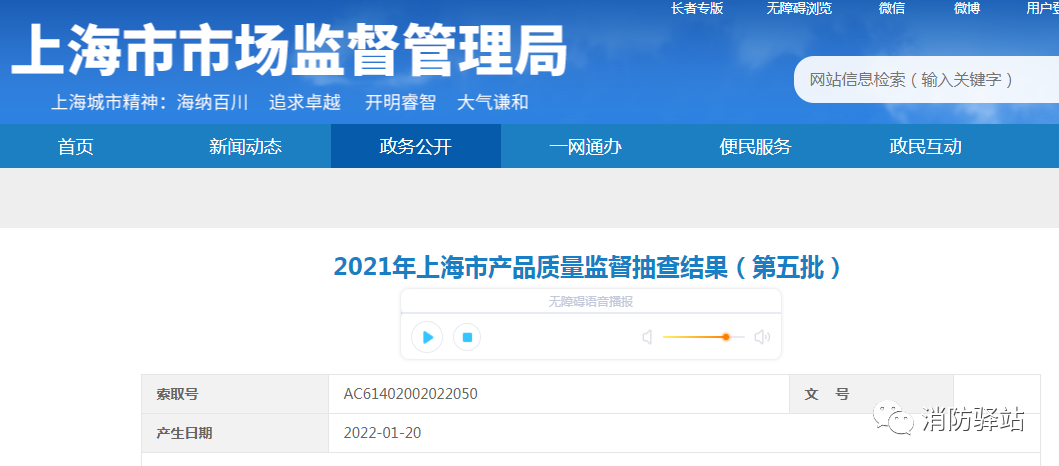Go to the 新闻动态 section
The height and width of the screenshot is (466, 1059).
click(245, 147)
